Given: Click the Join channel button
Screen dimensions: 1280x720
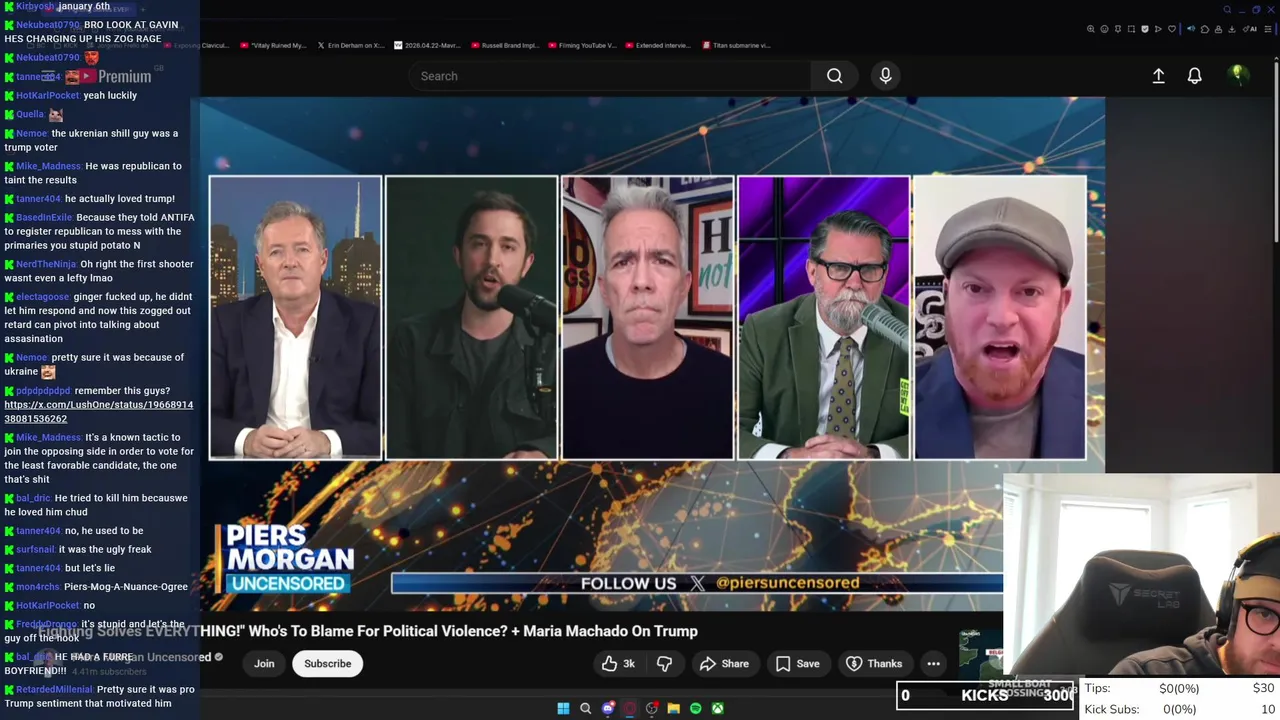Looking at the screenshot, I should (x=264, y=663).
